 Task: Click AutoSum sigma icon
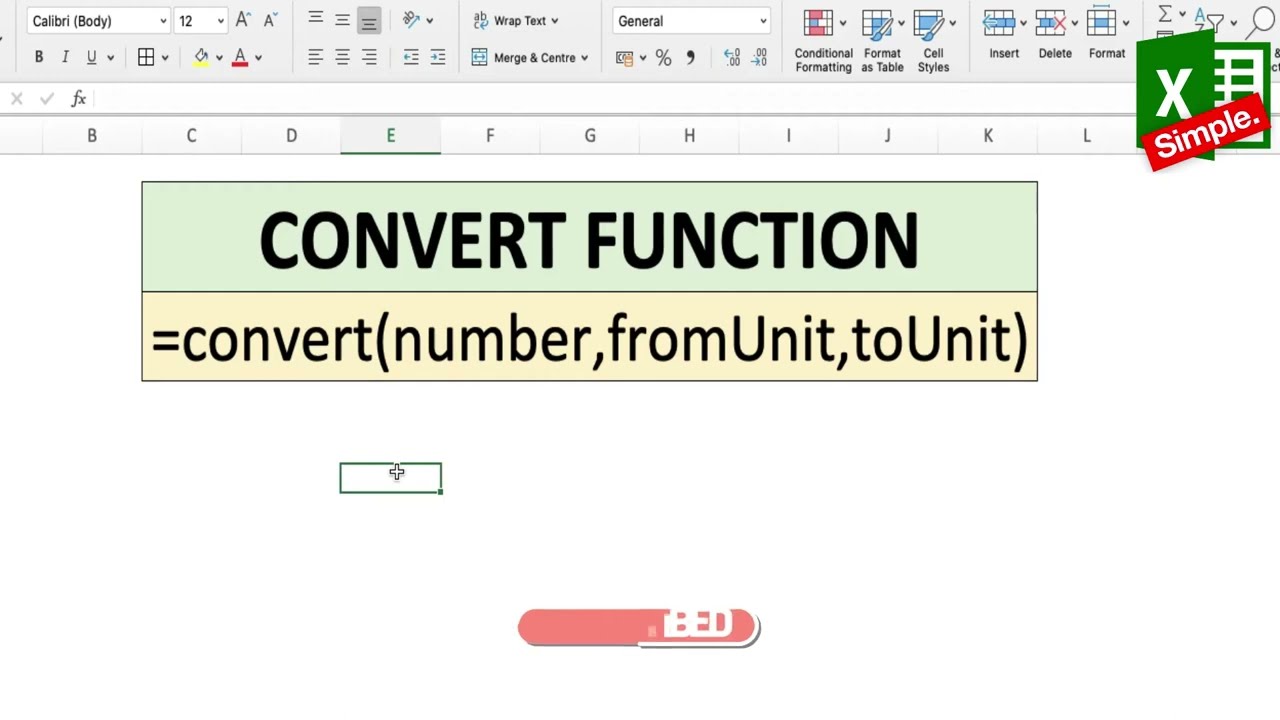1165,14
